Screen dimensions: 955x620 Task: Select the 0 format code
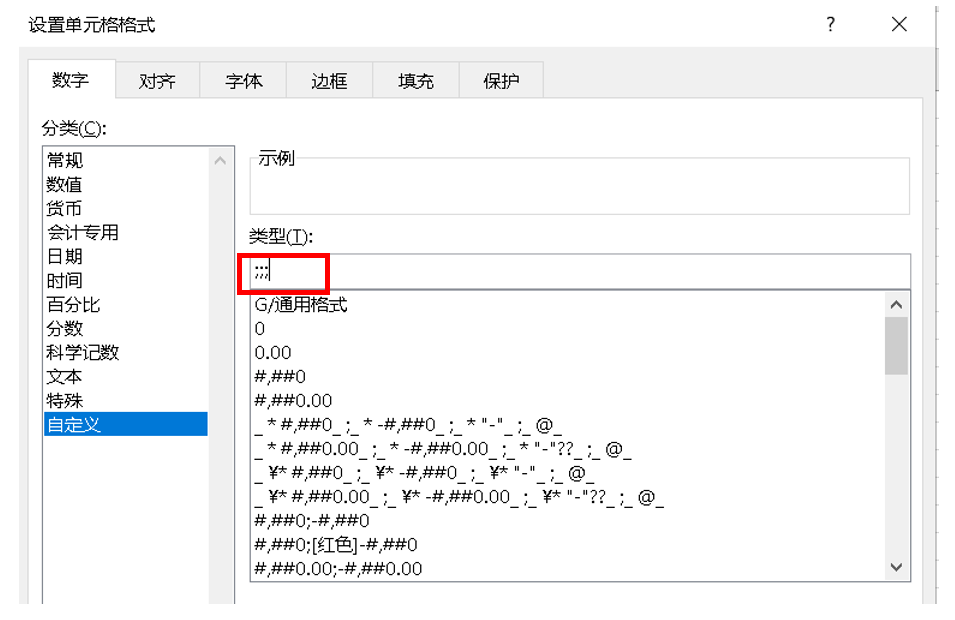coord(568,329)
